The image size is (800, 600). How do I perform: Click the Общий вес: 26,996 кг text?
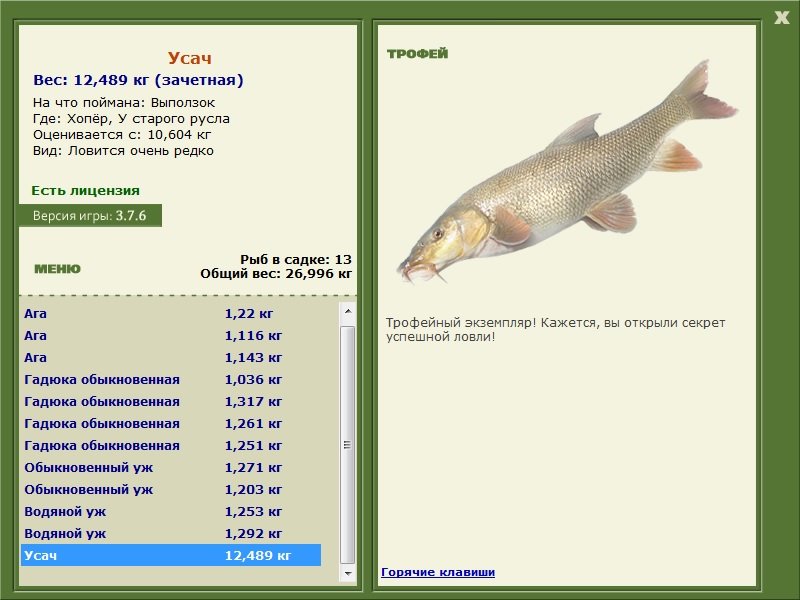276,273
